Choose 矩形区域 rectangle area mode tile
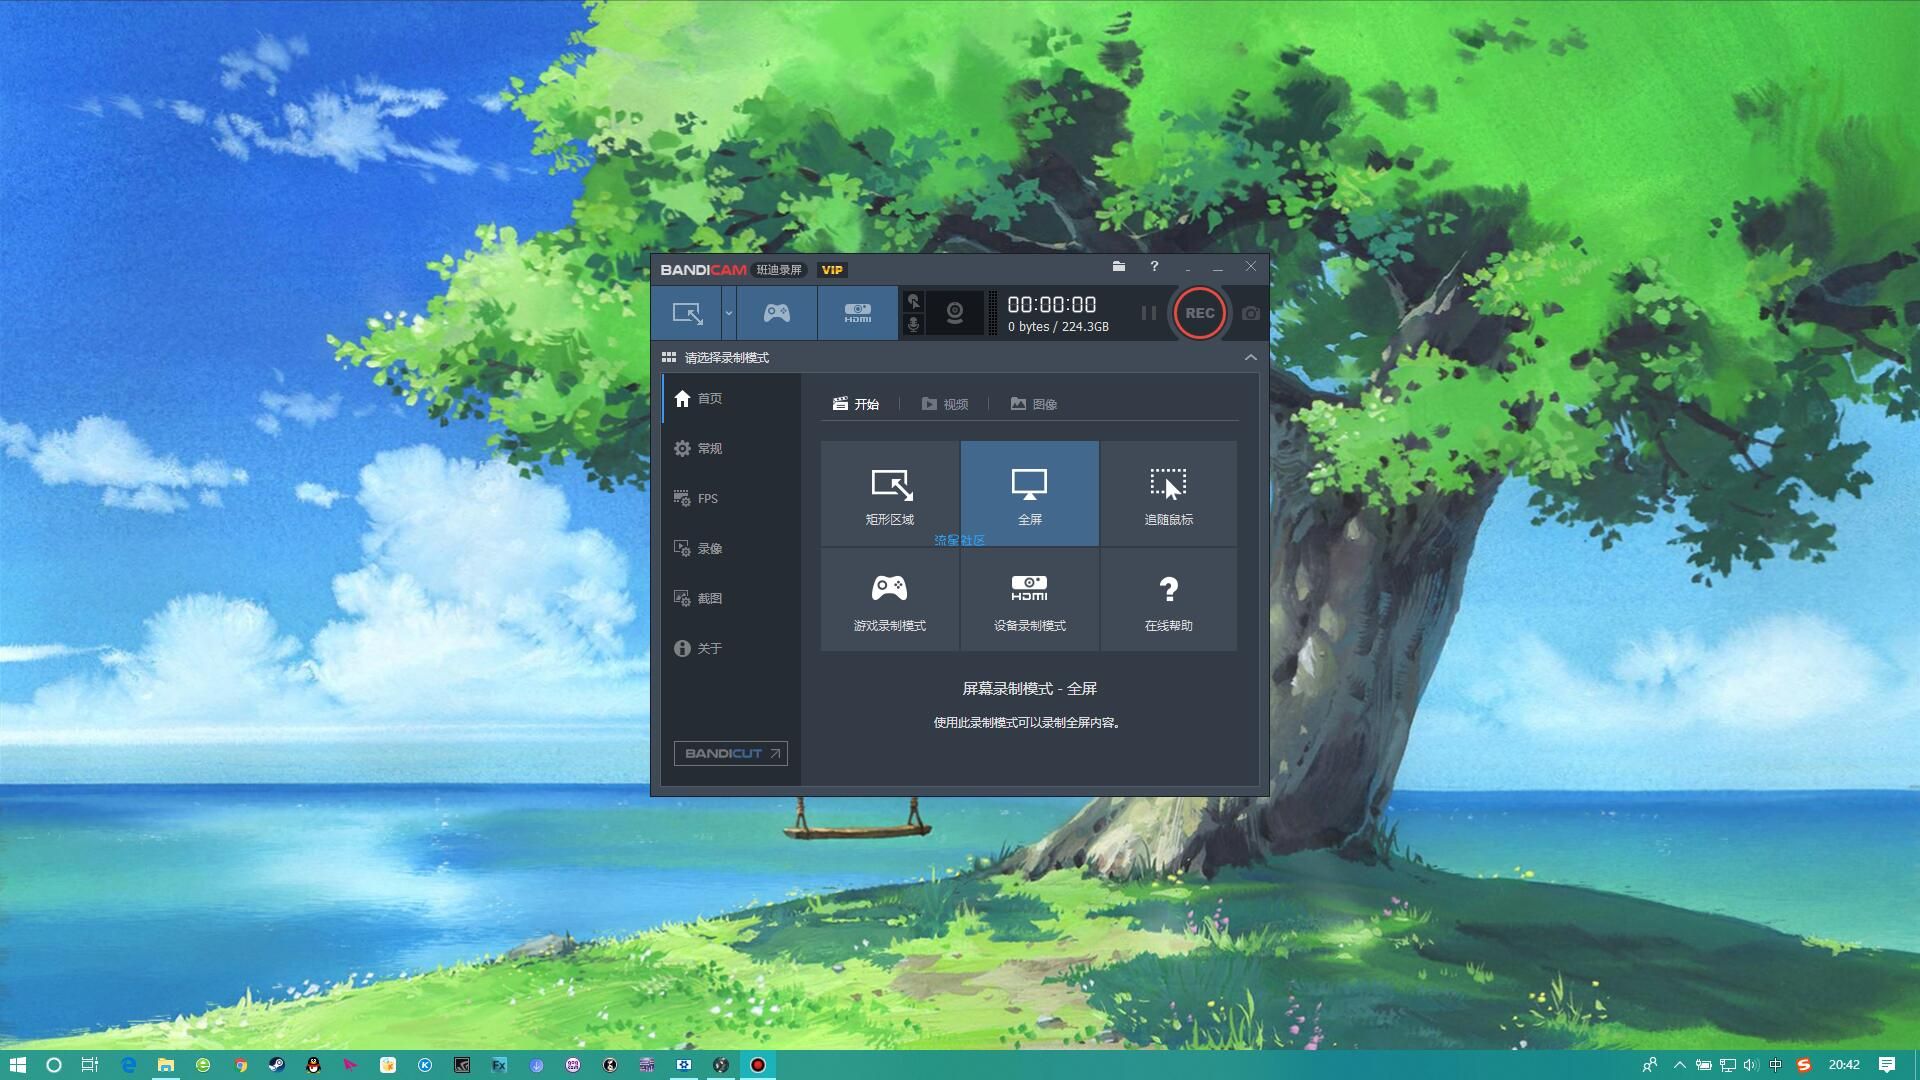Viewport: 1920px width, 1080px height. click(889, 494)
